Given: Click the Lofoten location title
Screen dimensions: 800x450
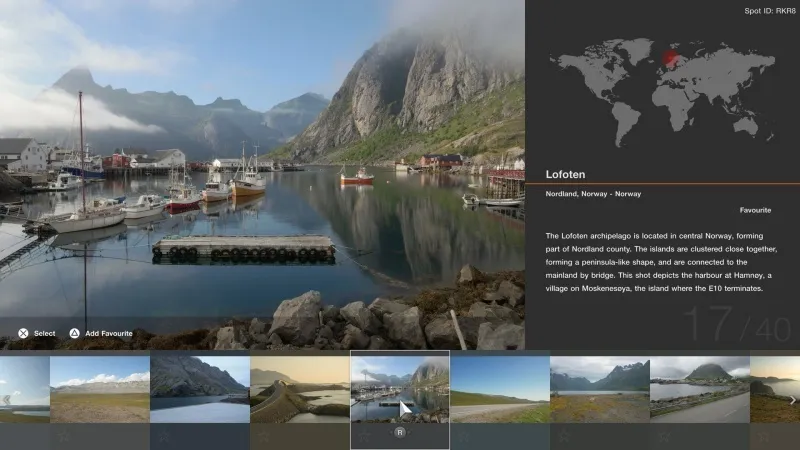Looking at the screenshot, I should coord(565,174).
